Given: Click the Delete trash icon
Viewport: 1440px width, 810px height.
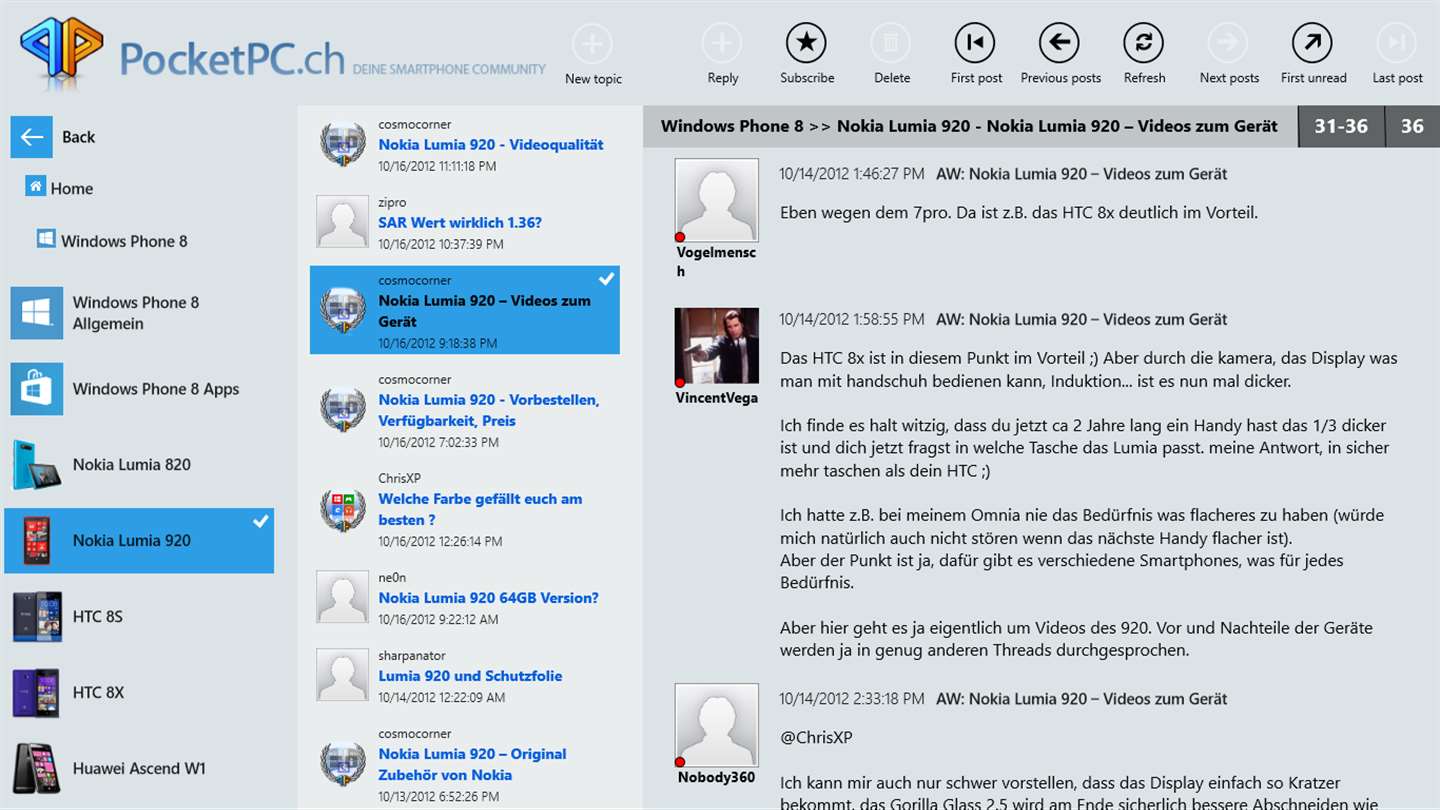Looking at the screenshot, I should [x=891, y=43].
